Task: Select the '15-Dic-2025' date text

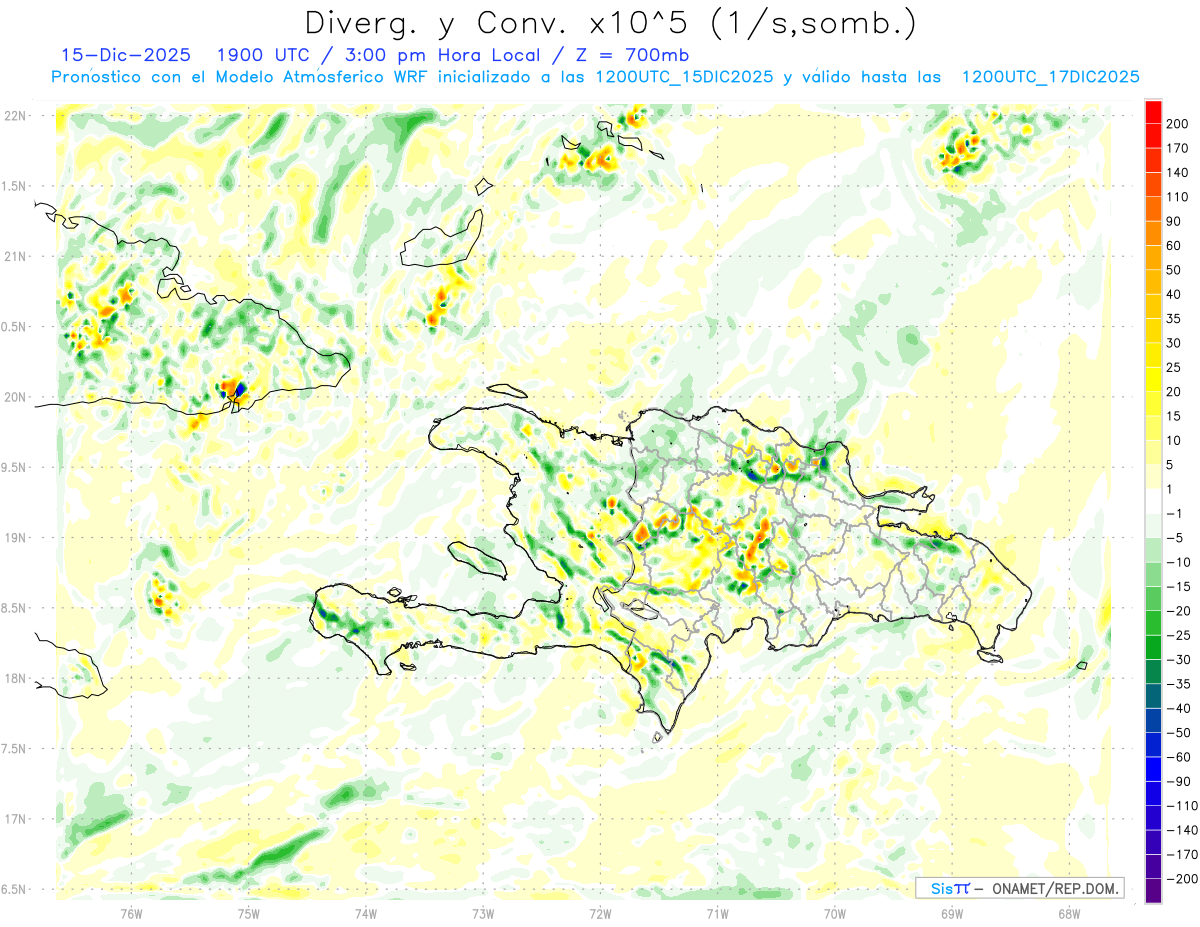Action: tap(126, 55)
